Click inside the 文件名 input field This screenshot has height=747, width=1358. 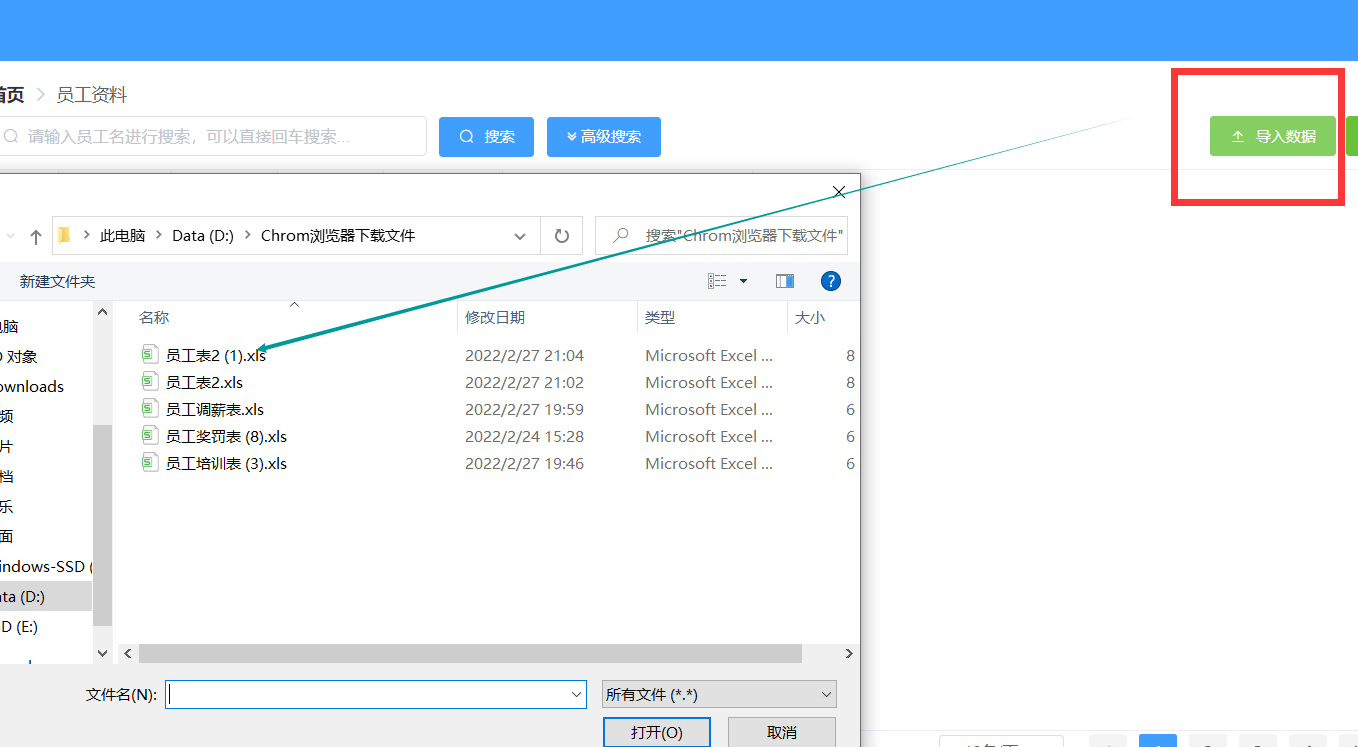tap(370, 694)
